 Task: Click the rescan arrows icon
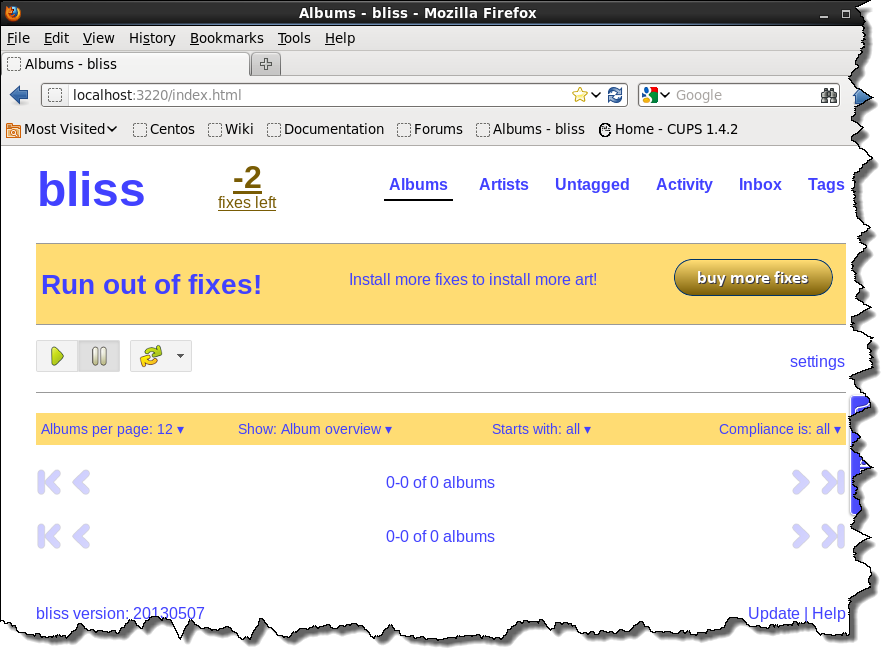(151, 356)
